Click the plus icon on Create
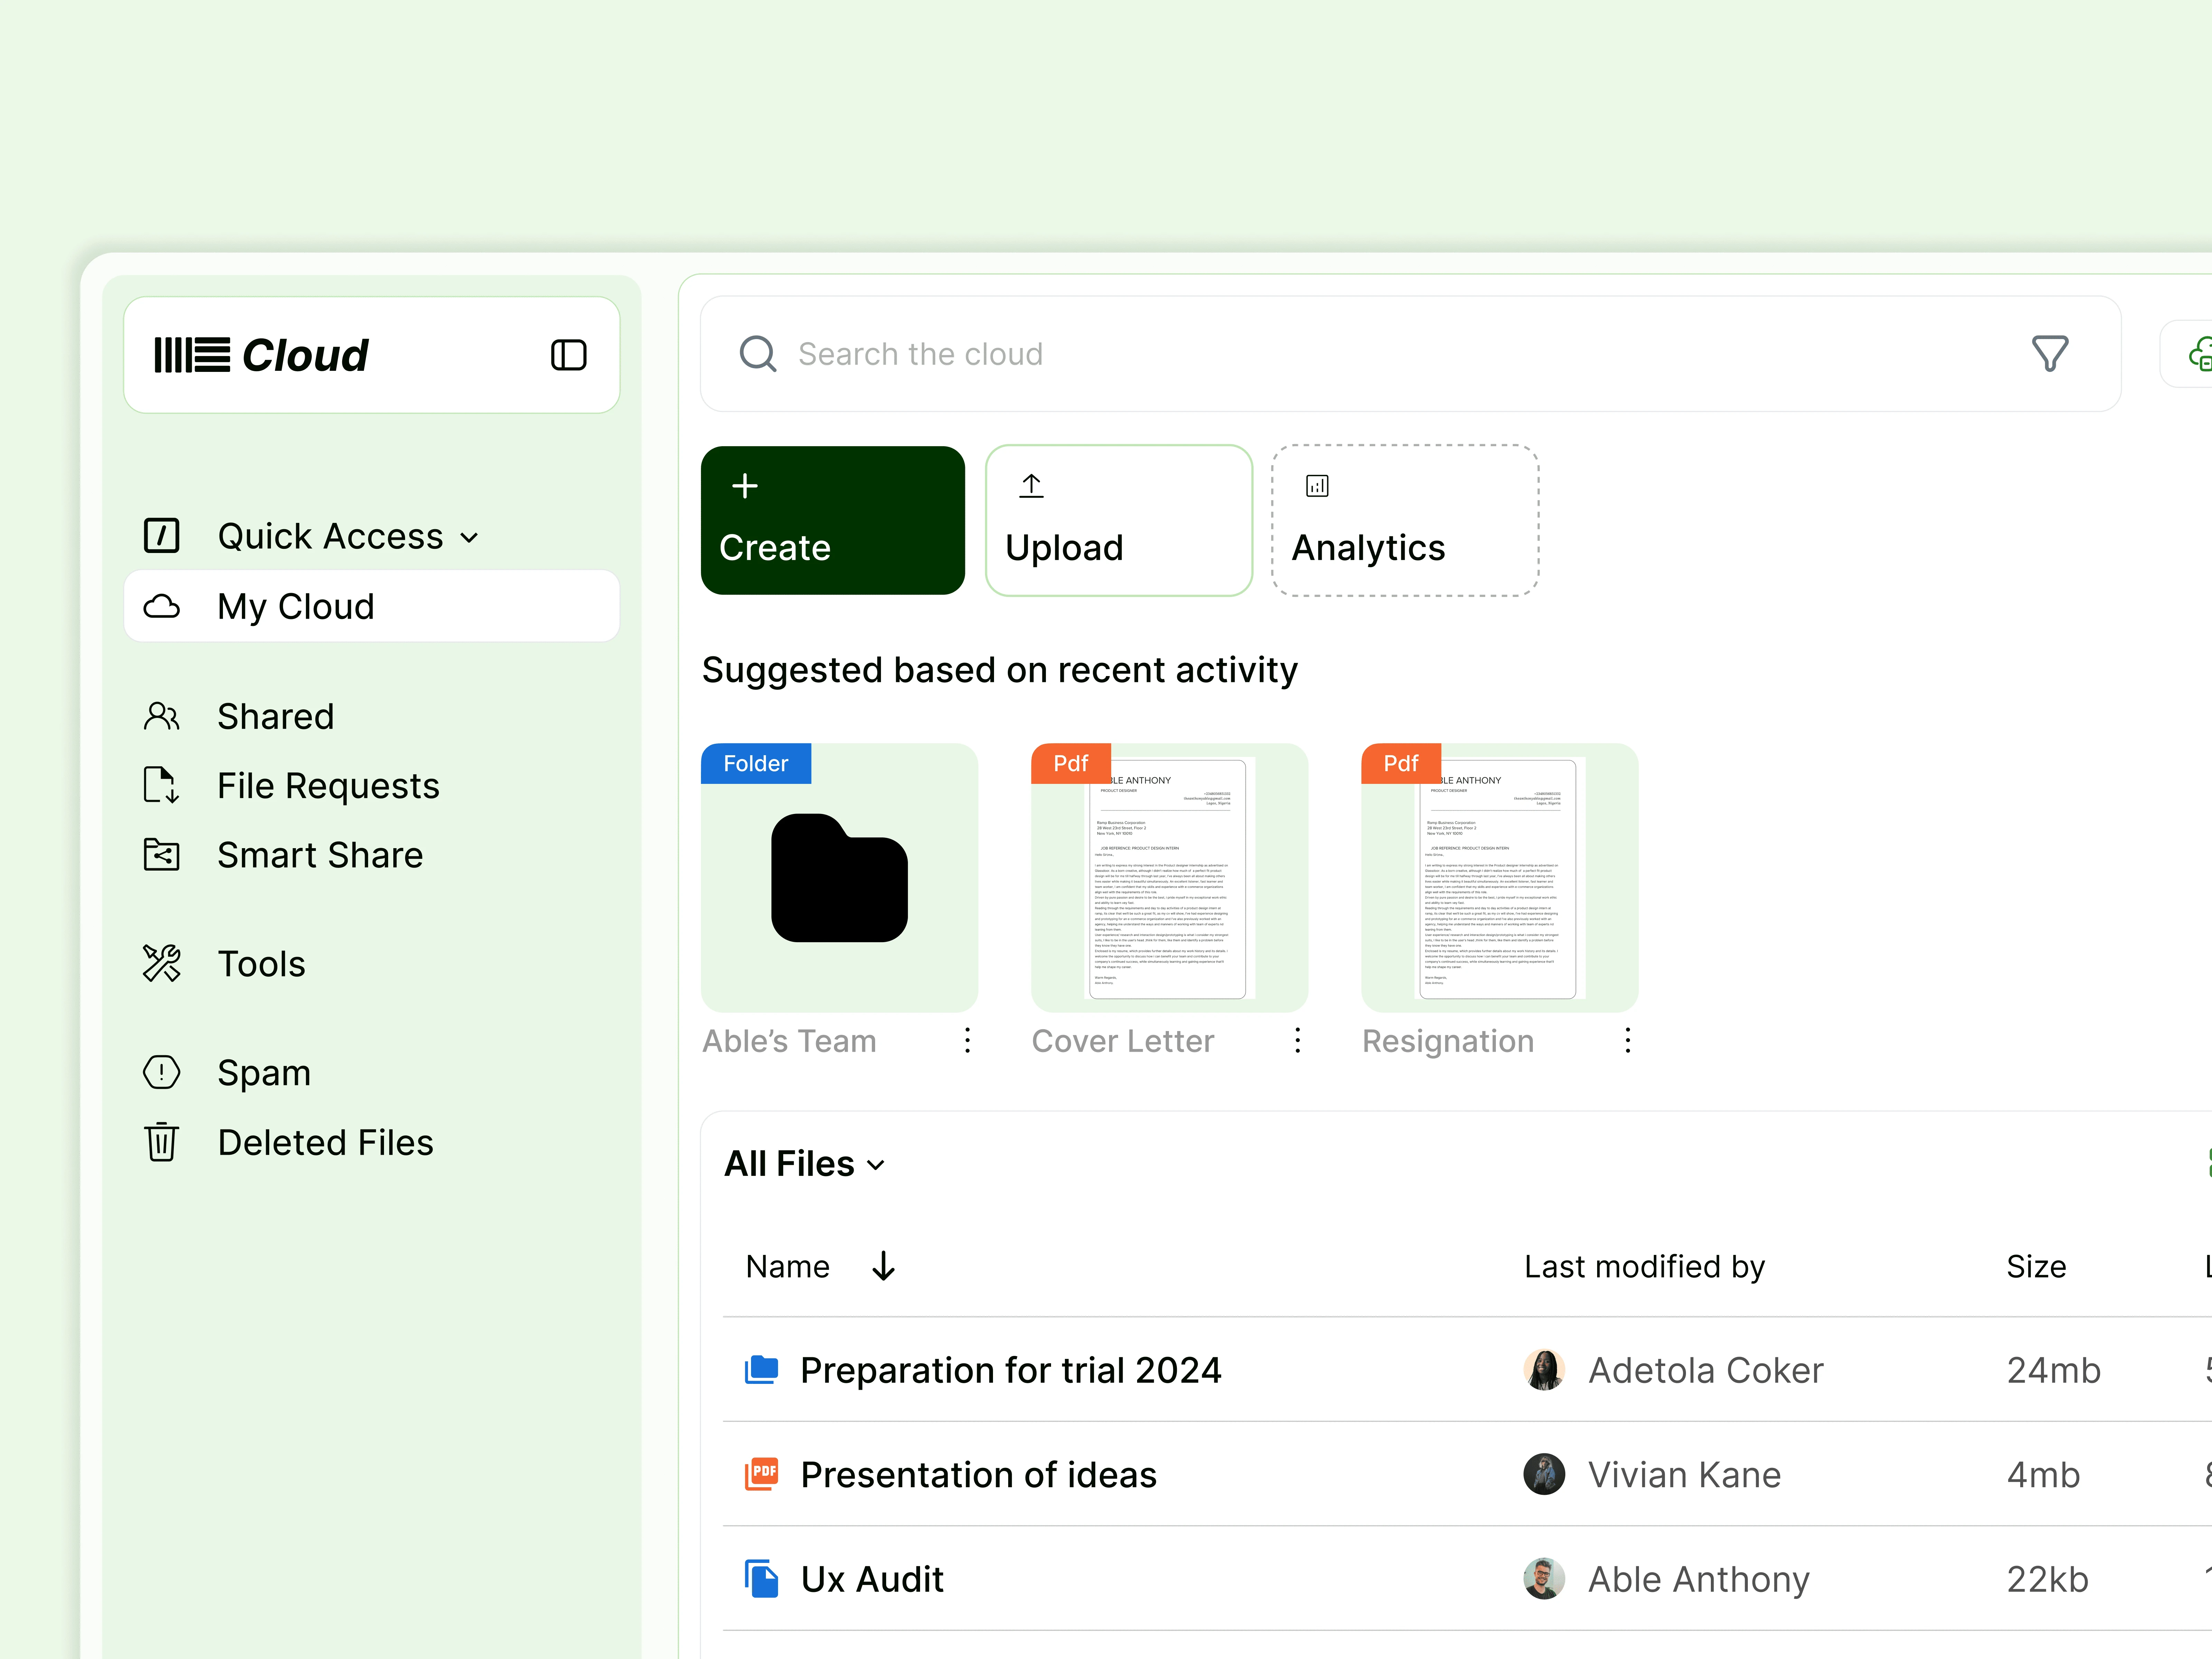 (745, 486)
